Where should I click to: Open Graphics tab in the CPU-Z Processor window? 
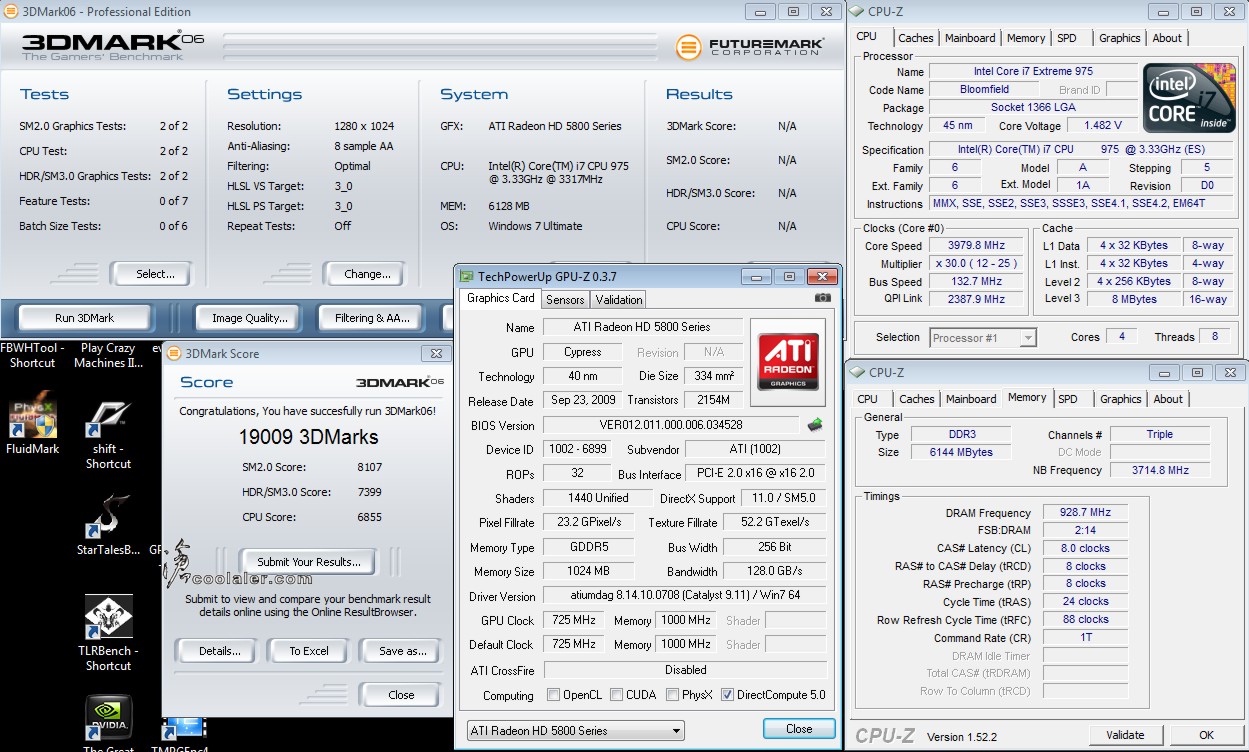coord(1120,38)
